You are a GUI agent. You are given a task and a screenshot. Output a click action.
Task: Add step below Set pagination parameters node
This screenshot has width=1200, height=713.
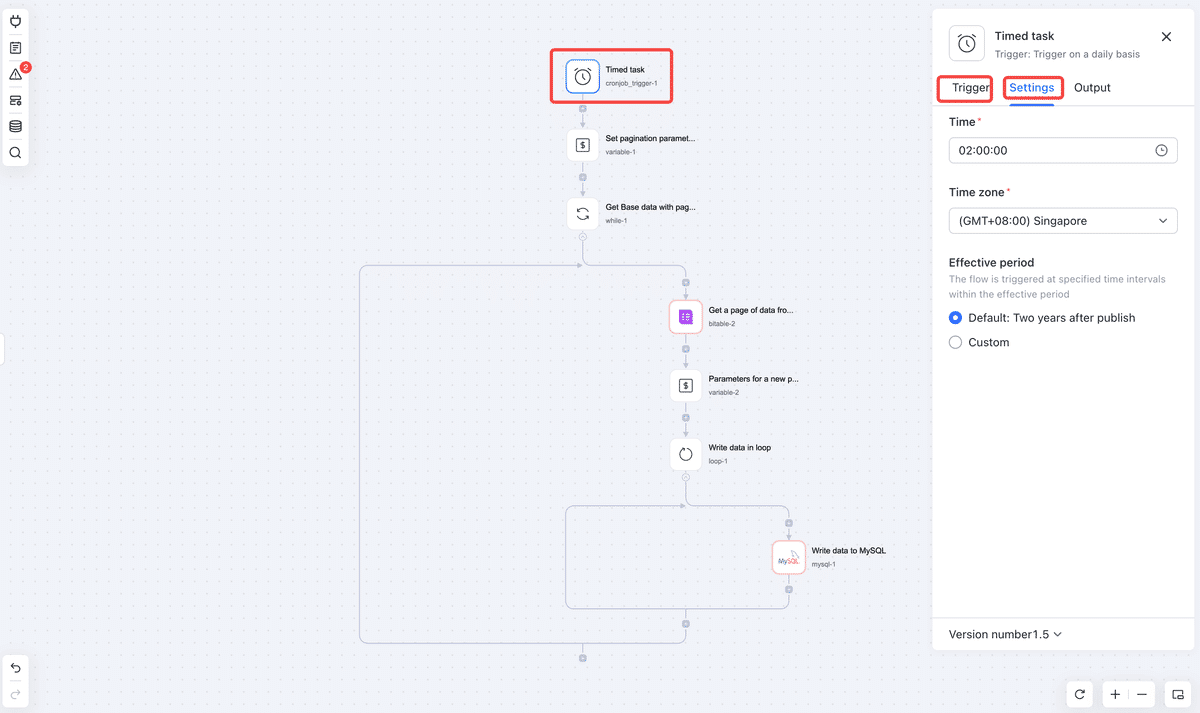pyautogui.click(x=583, y=177)
